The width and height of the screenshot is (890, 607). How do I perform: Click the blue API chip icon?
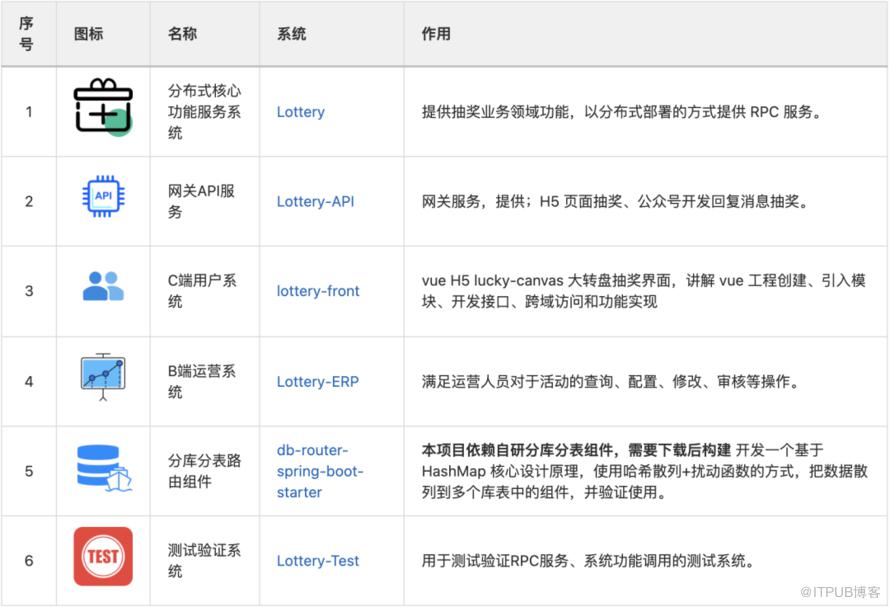103,196
